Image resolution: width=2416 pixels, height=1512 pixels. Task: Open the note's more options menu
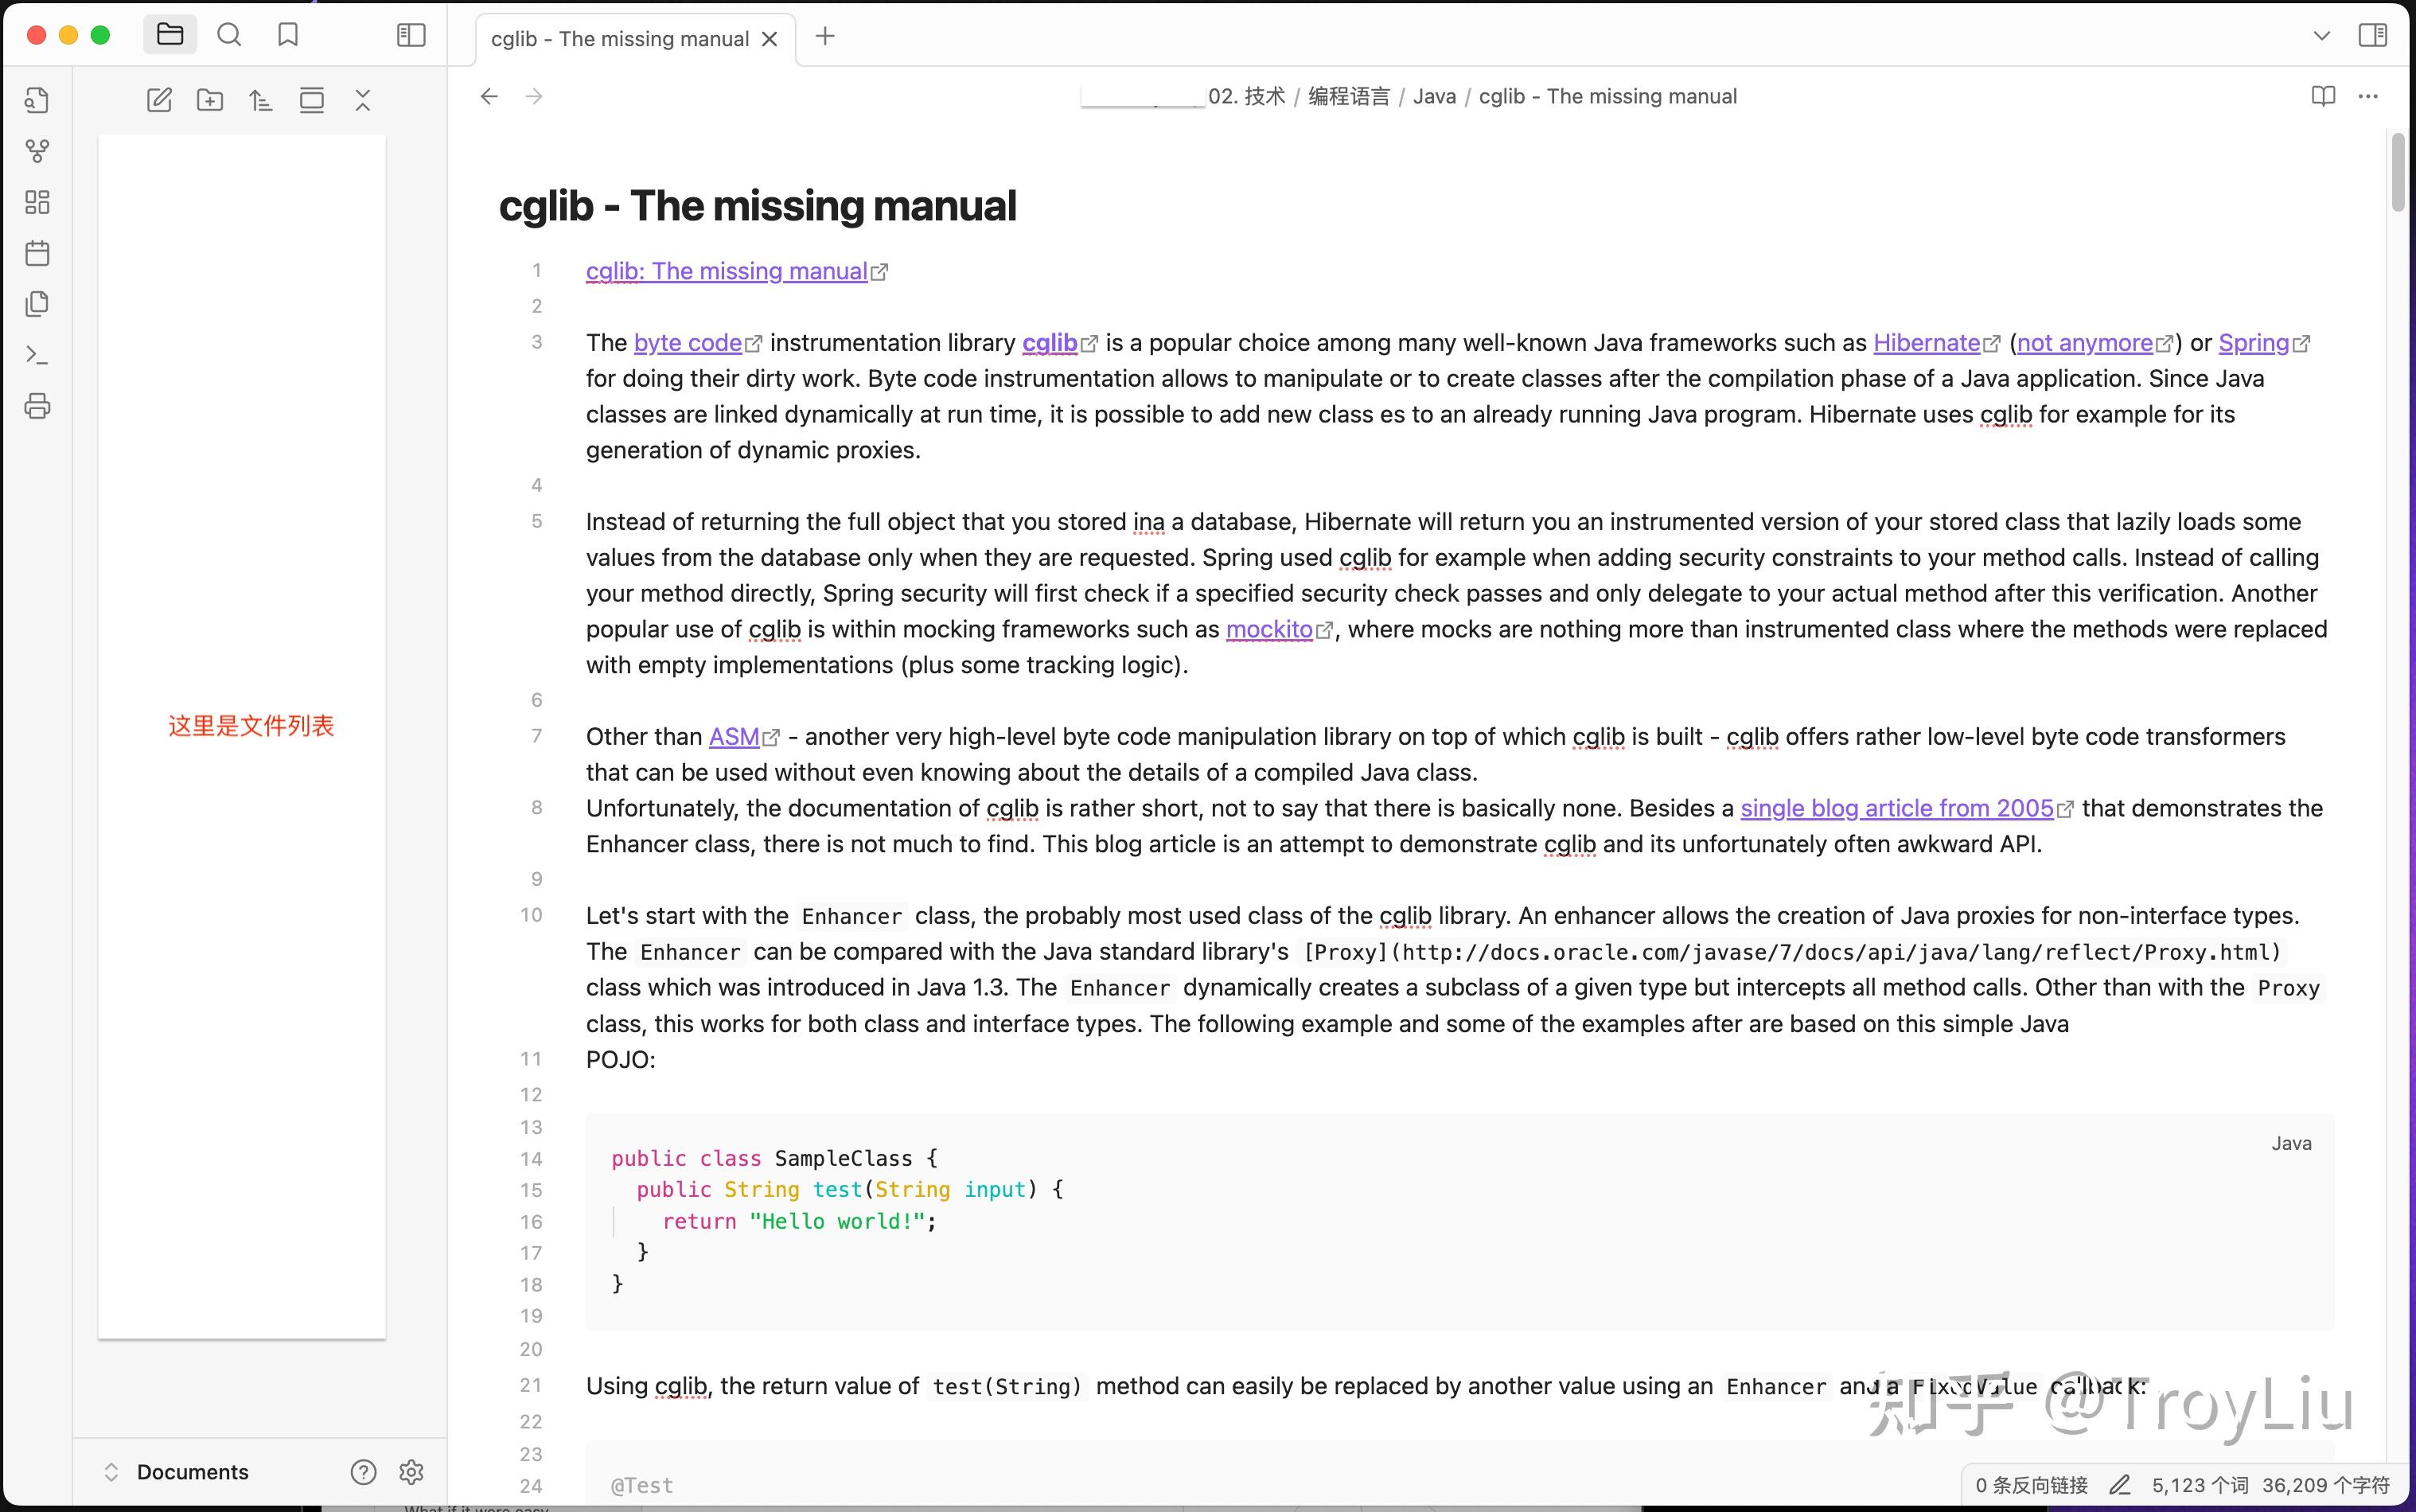[x=2368, y=96]
